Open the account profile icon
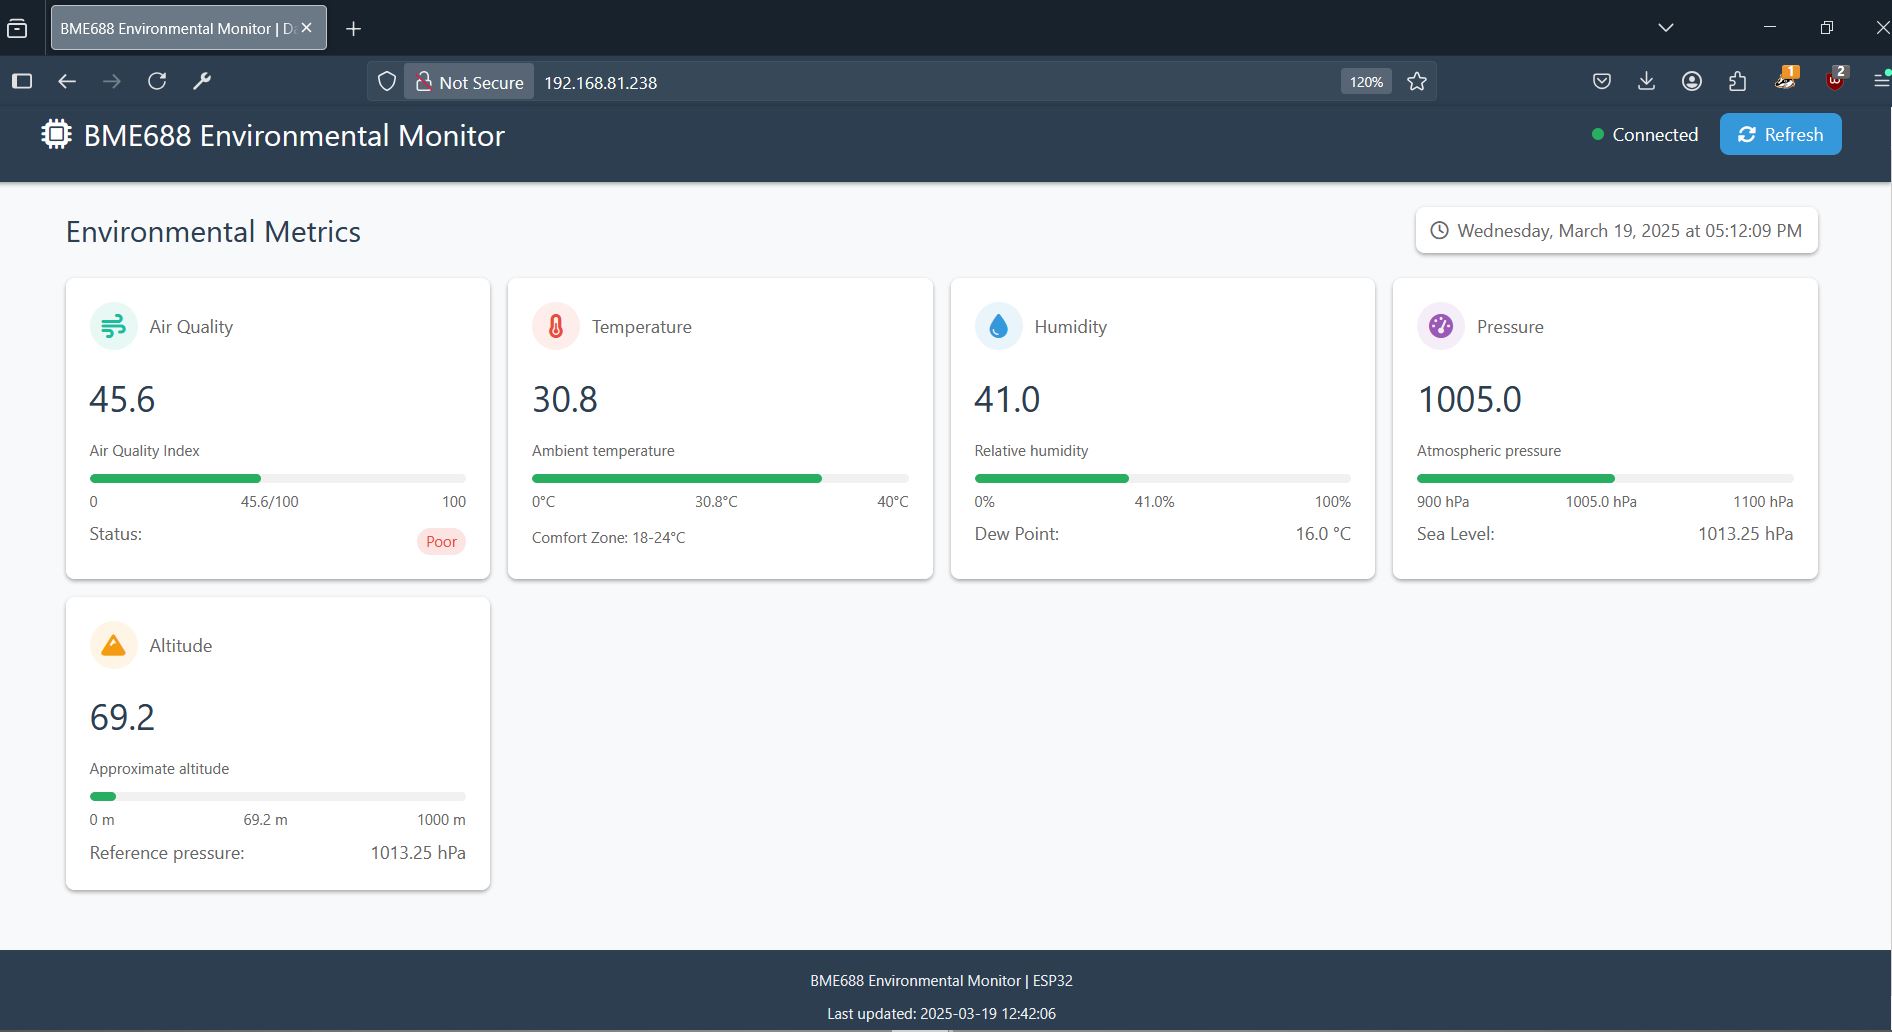This screenshot has height=1032, width=1892. (x=1692, y=82)
